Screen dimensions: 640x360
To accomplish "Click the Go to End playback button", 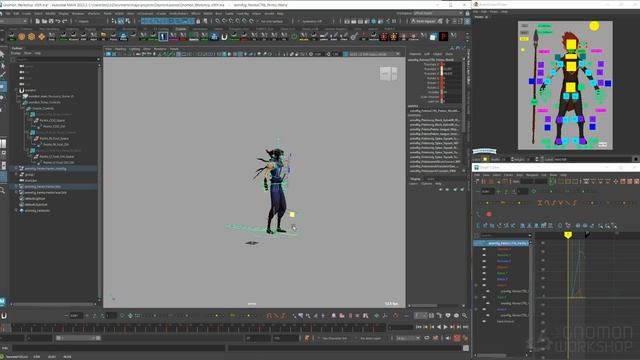I will coord(465,327).
